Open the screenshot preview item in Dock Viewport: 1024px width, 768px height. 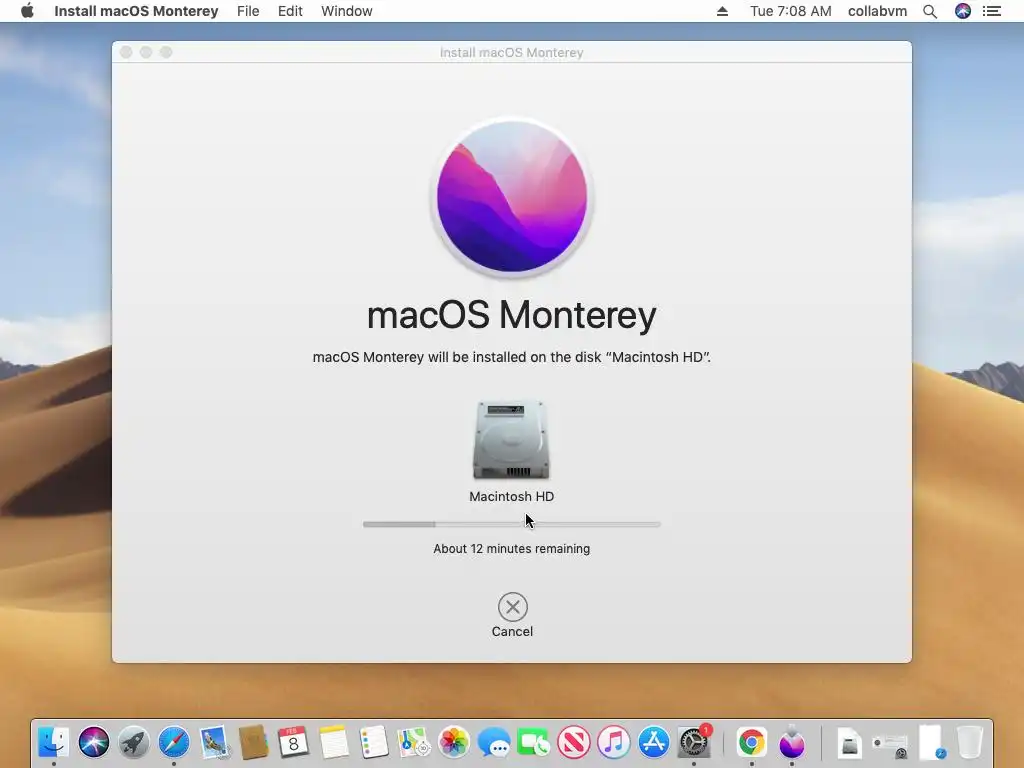[890, 744]
